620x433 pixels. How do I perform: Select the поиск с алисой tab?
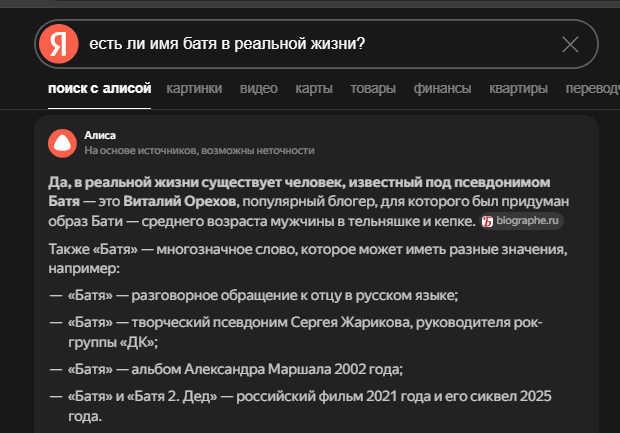click(99, 88)
